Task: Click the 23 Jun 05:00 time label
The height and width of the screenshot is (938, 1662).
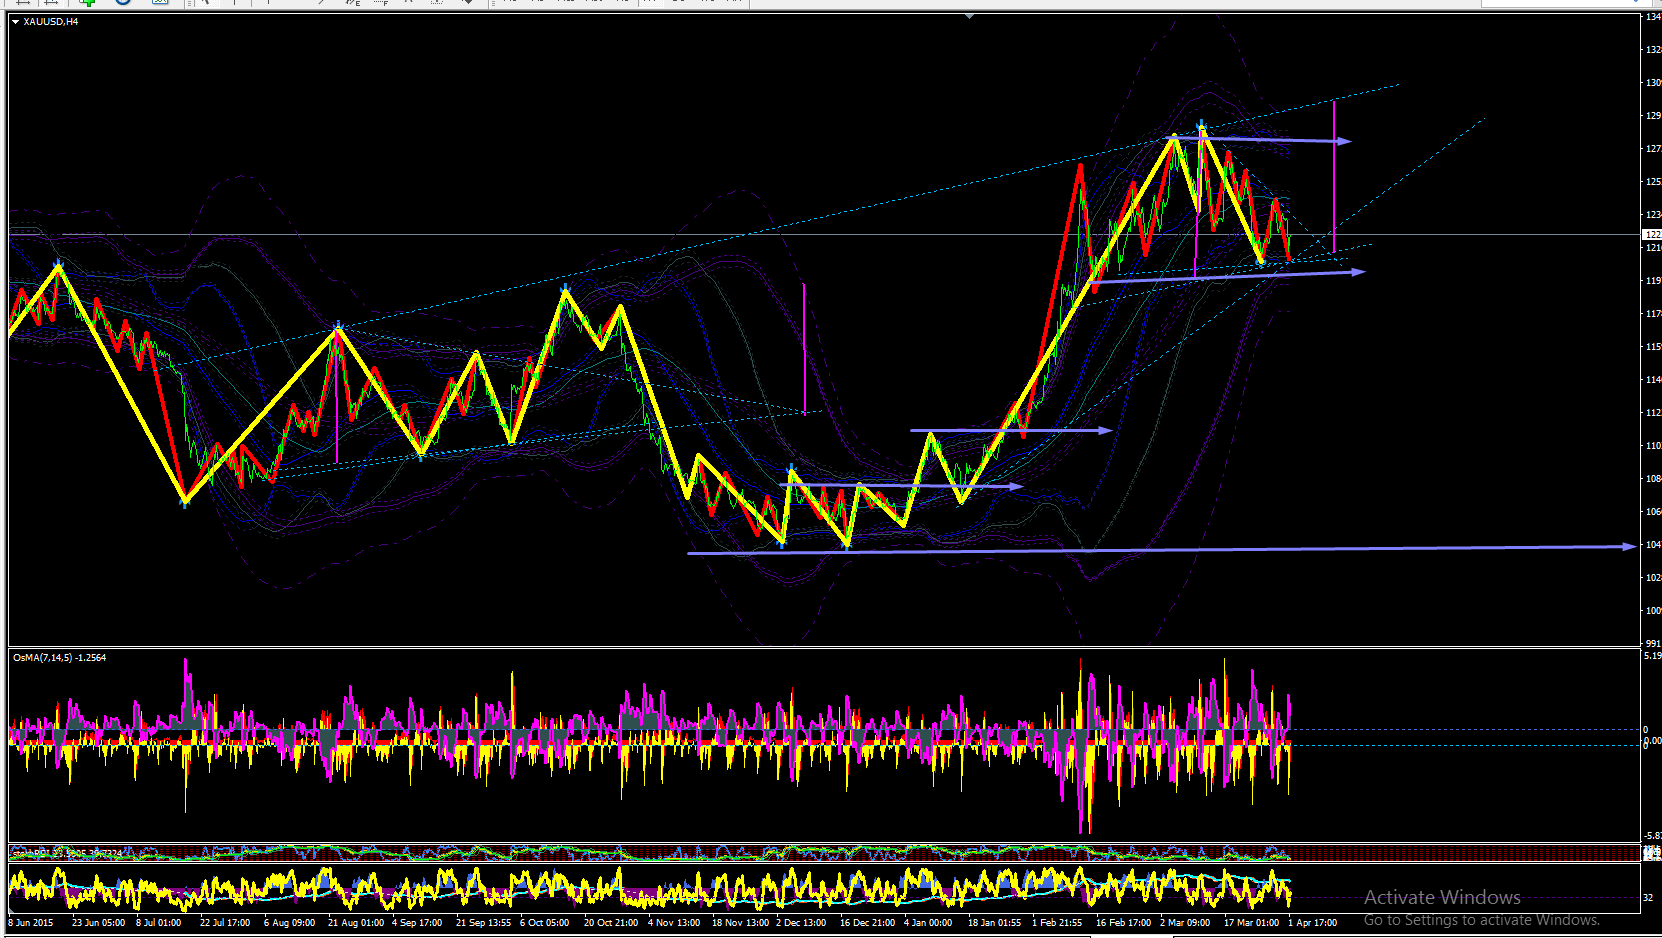Action: point(98,922)
